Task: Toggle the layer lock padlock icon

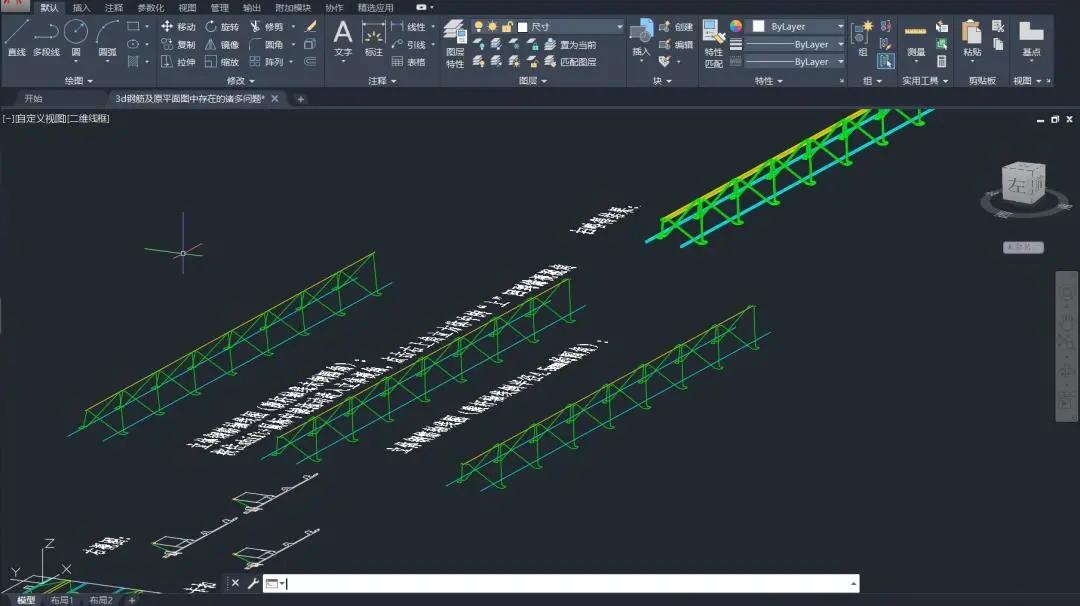Action: 507,27
